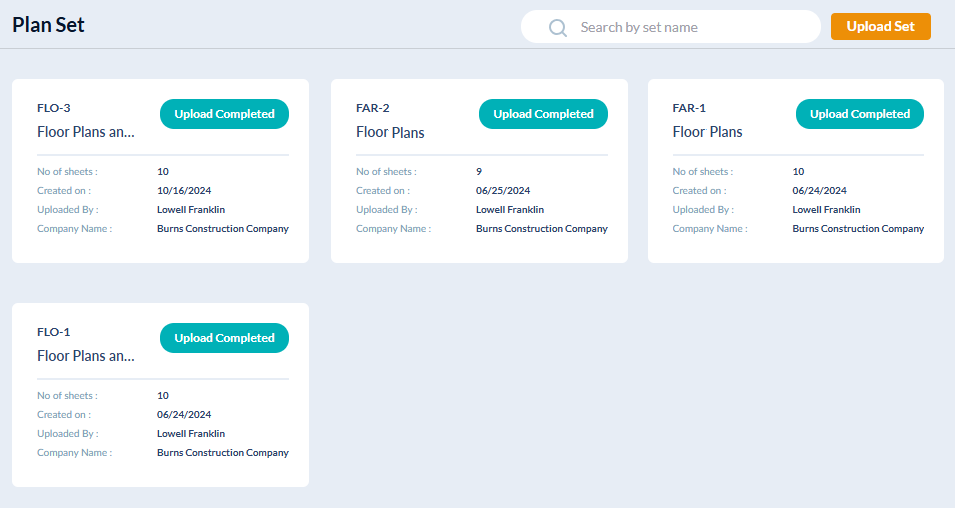Open the FAR-1 Floor Plans title
Image resolution: width=955 pixels, height=508 pixels.
pos(707,132)
